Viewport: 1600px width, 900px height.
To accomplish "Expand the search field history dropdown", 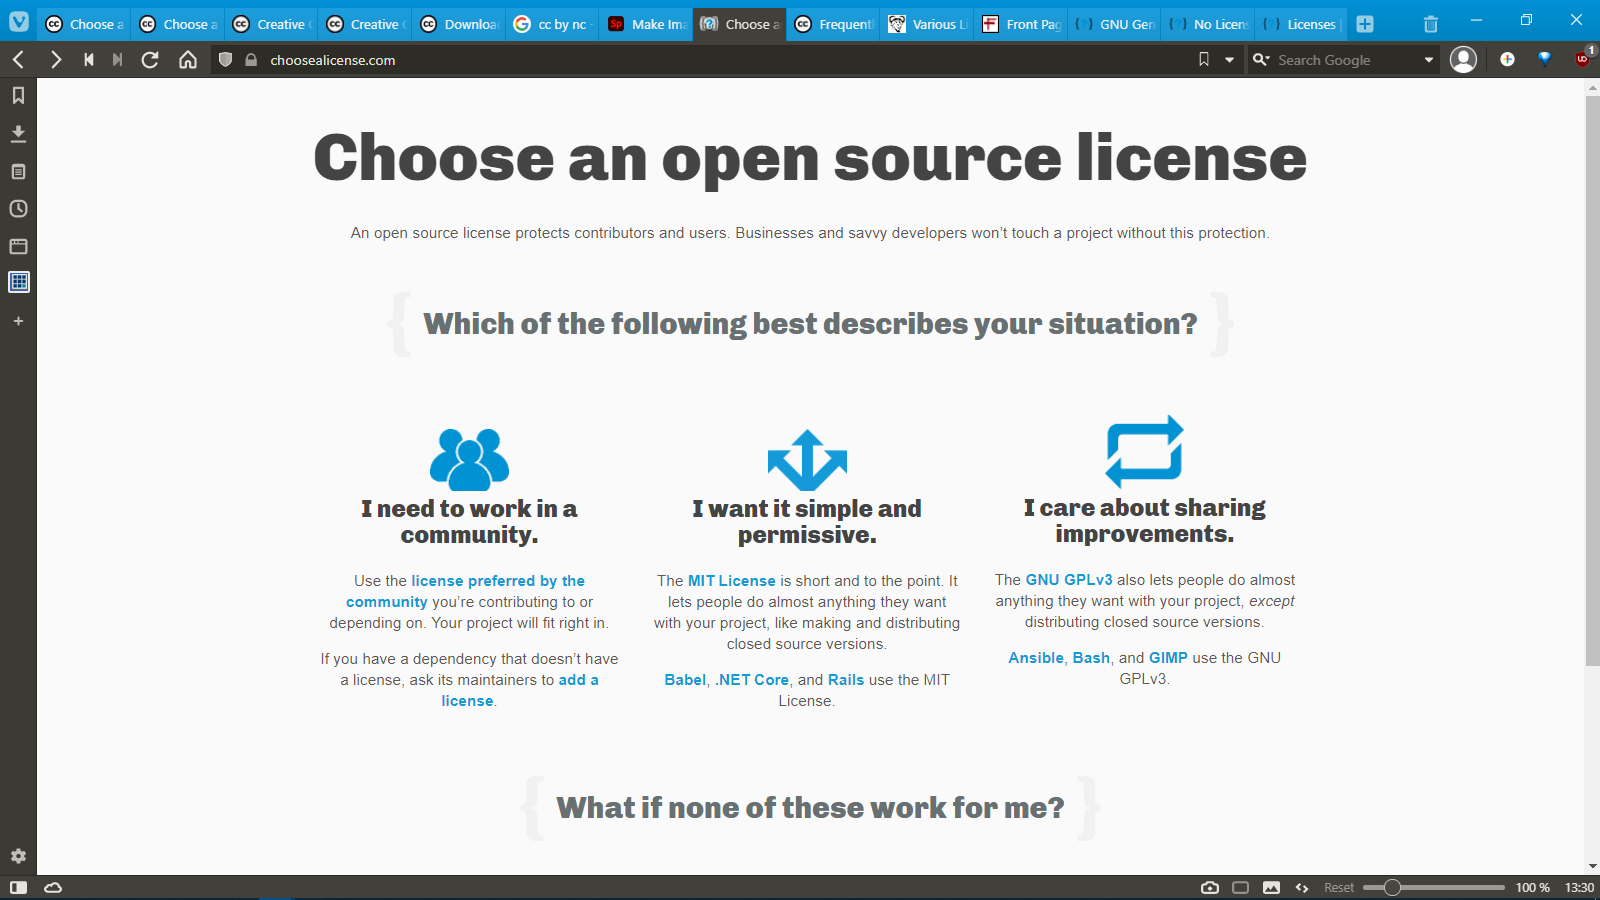I will click(1429, 60).
